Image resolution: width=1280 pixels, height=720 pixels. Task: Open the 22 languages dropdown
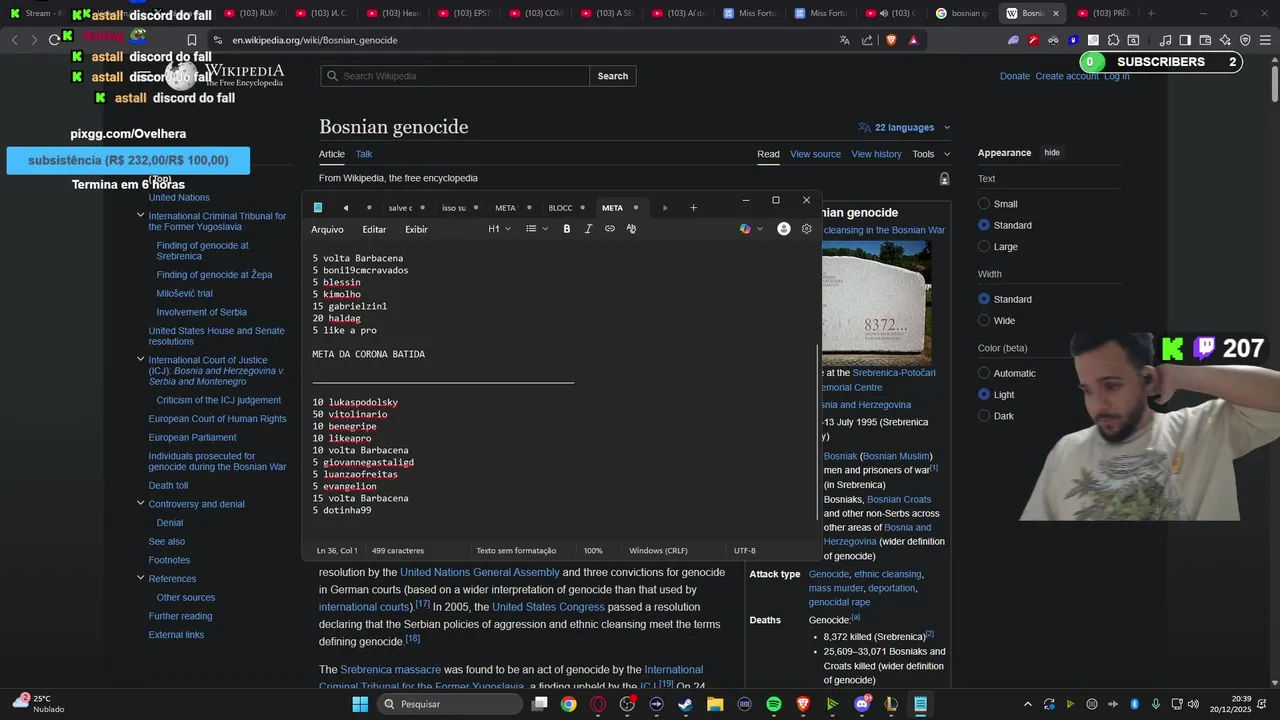(904, 127)
